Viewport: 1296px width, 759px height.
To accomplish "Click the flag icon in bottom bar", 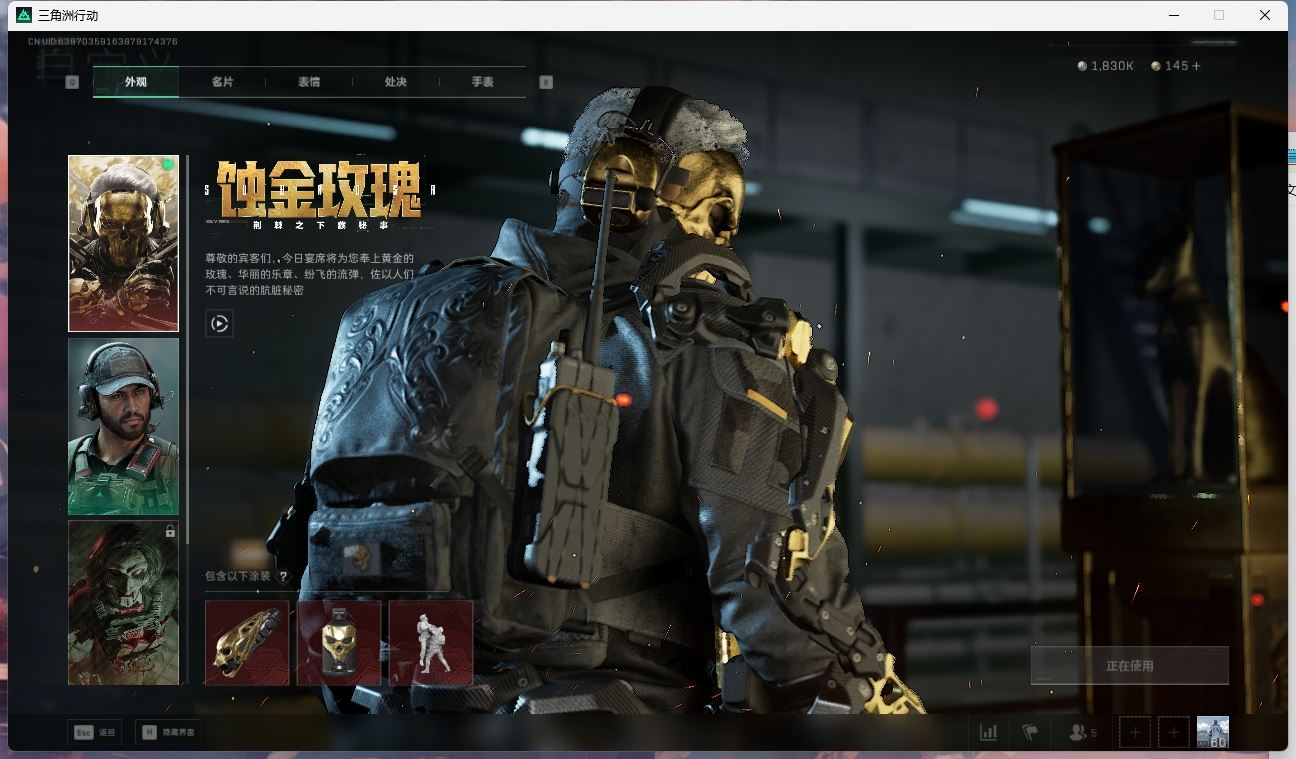I will point(1030,732).
